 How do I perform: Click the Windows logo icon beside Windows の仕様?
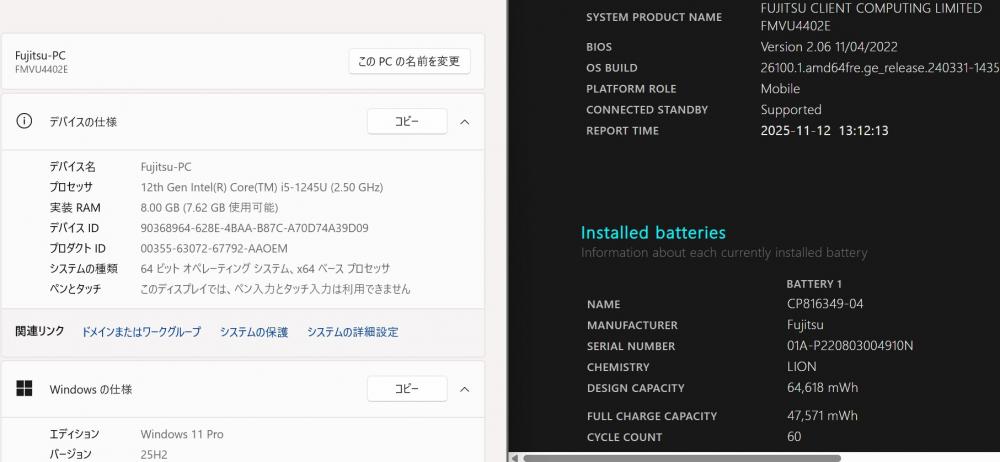point(24,389)
